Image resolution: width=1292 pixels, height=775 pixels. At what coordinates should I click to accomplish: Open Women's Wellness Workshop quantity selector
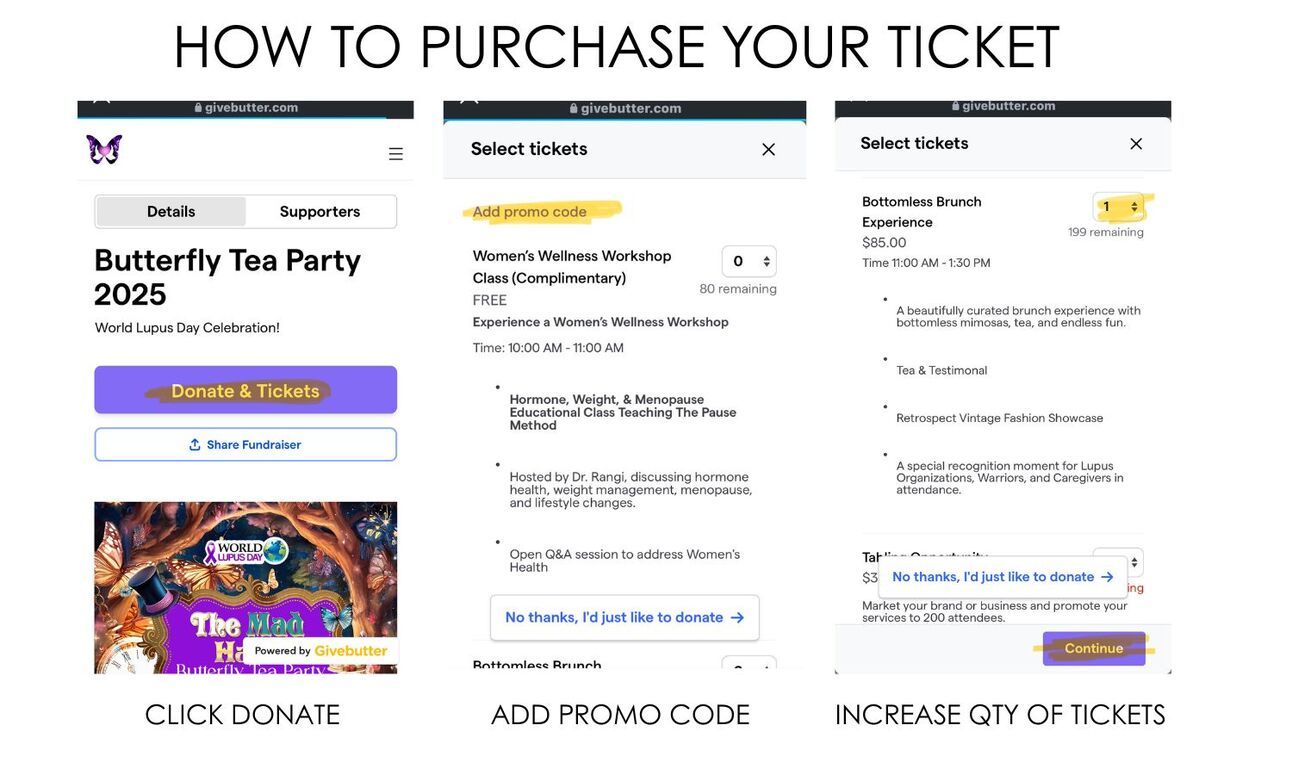[x=749, y=262]
